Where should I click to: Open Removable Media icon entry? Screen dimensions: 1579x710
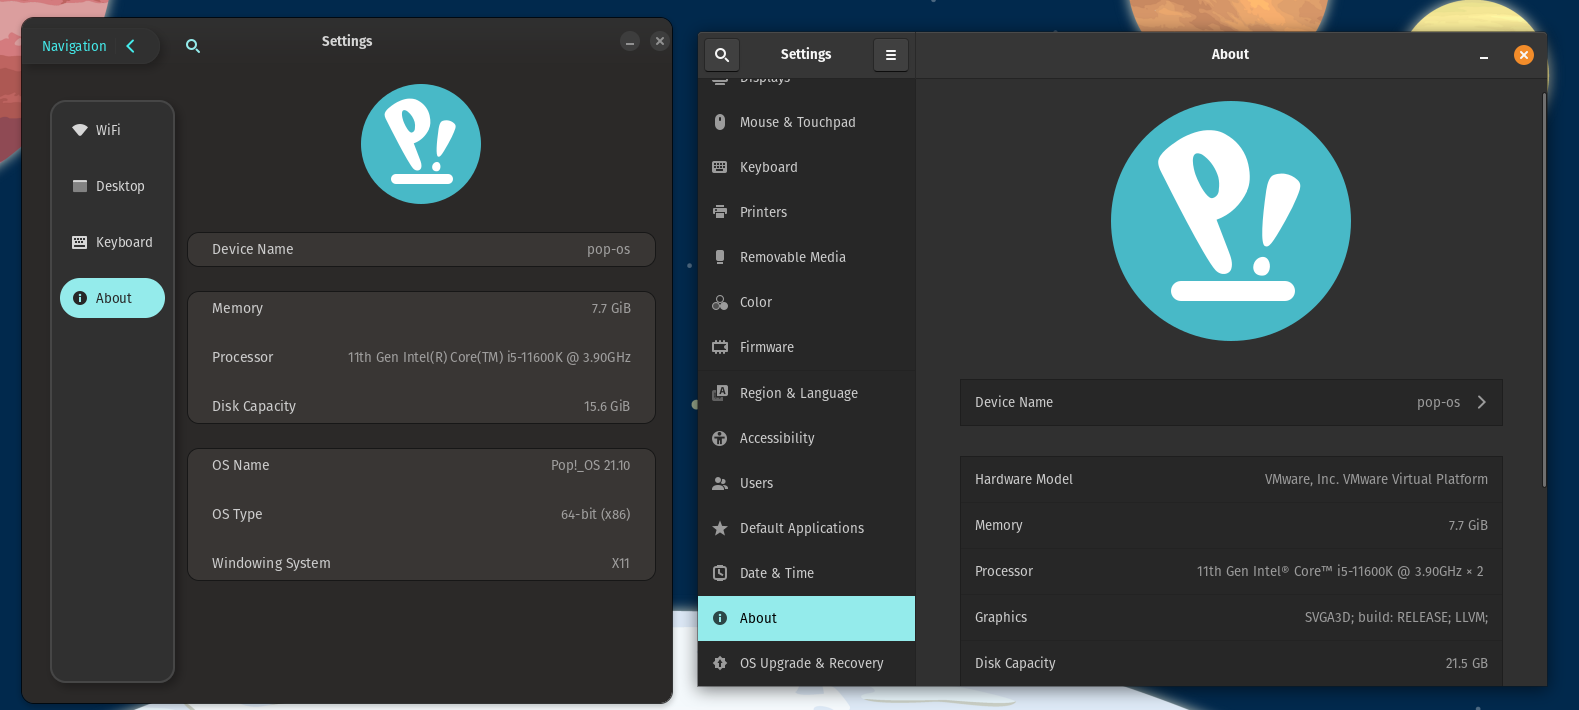(720, 257)
